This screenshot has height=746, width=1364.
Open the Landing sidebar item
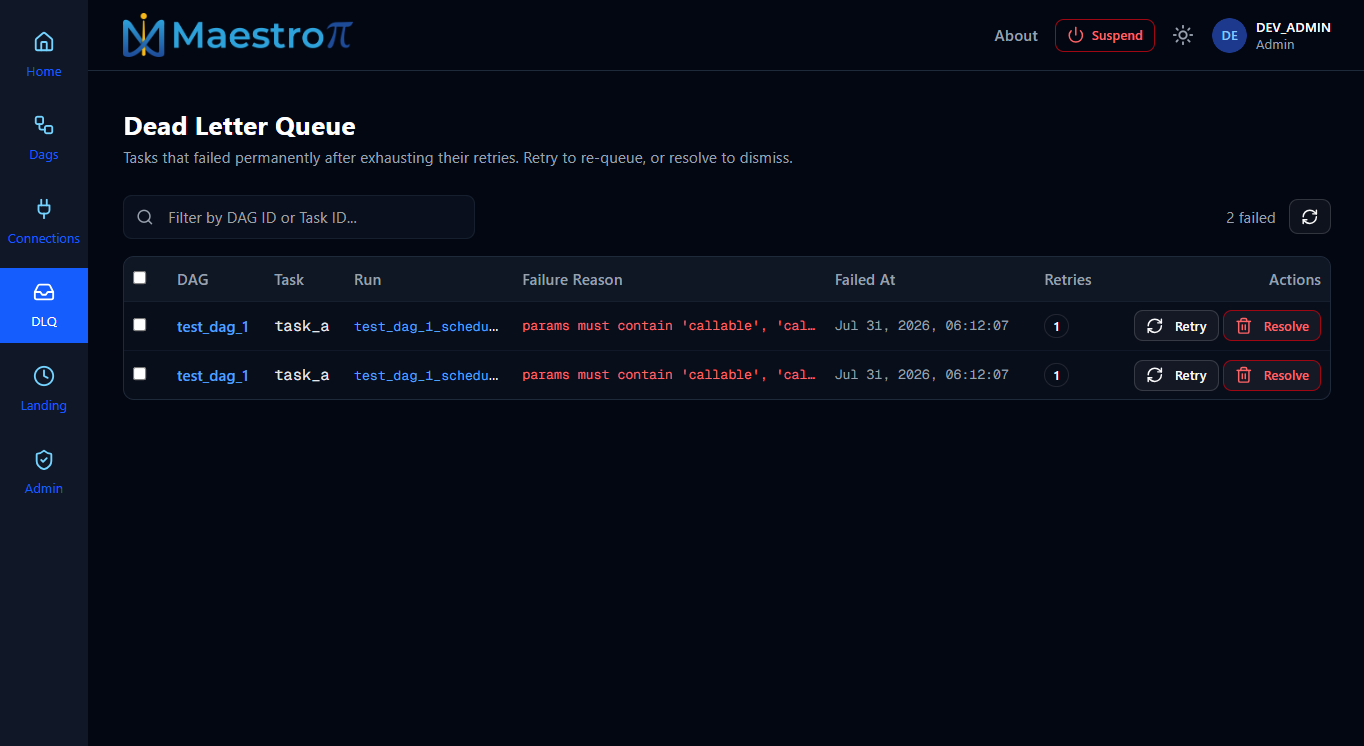coord(44,389)
